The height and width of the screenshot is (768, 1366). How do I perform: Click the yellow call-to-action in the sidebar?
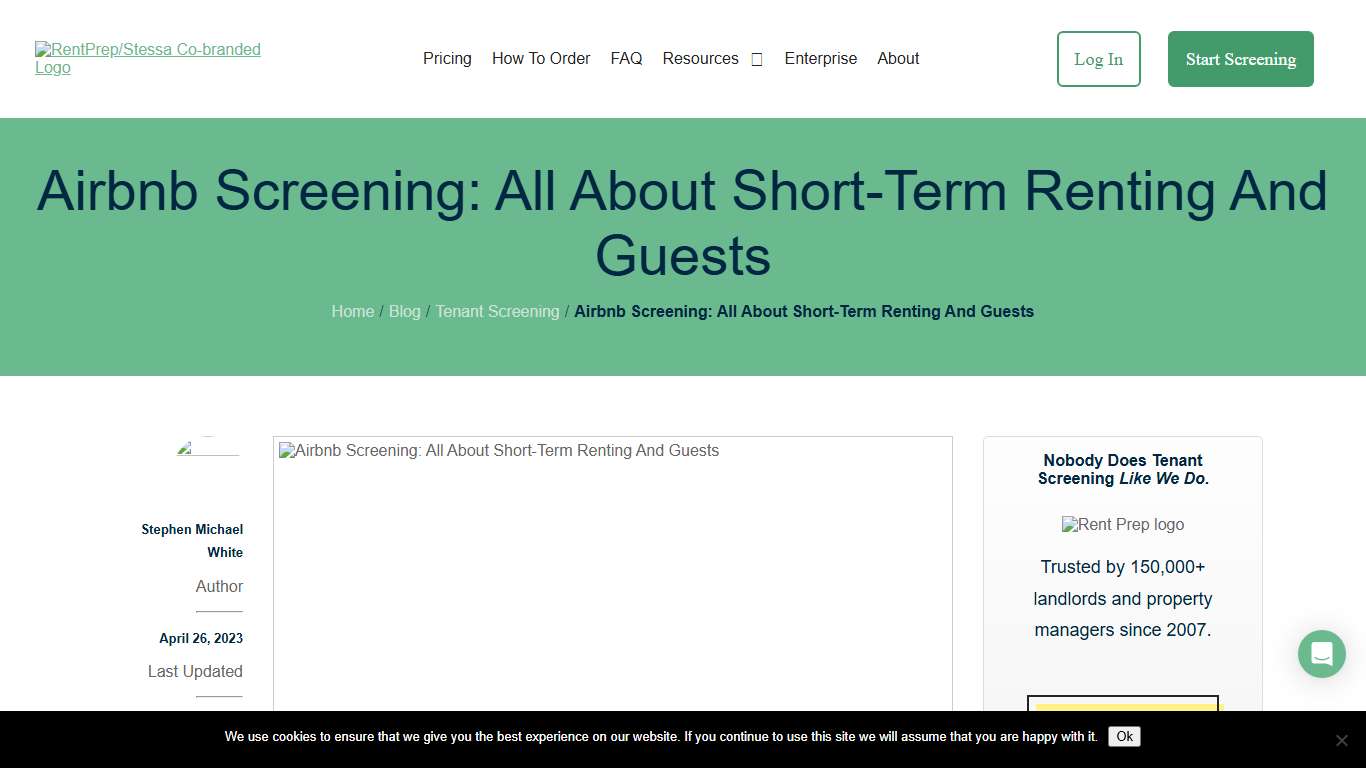click(1122, 708)
